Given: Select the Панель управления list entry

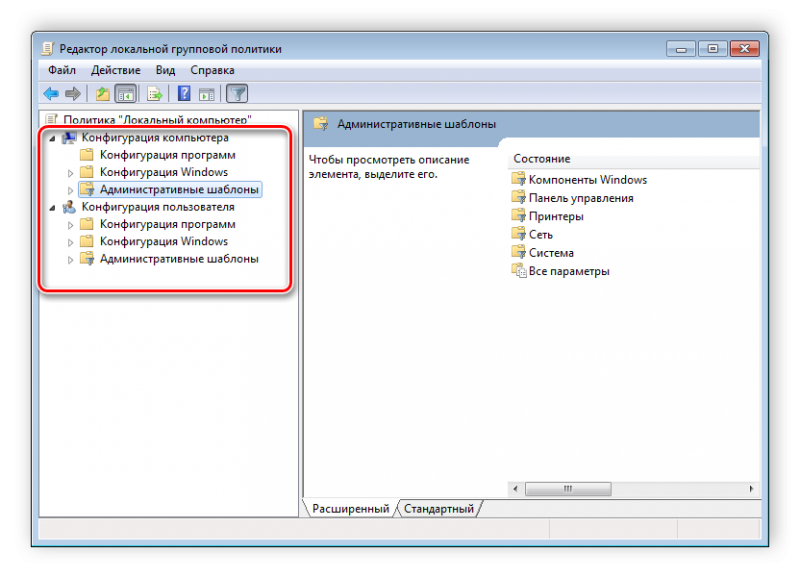Looking at the screenshot, I should tap(581, 198).
